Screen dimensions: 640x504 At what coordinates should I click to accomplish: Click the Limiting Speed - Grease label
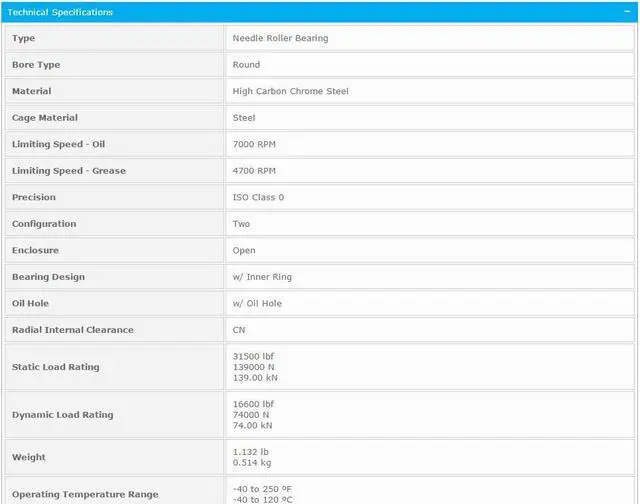[x=69, y=171]
